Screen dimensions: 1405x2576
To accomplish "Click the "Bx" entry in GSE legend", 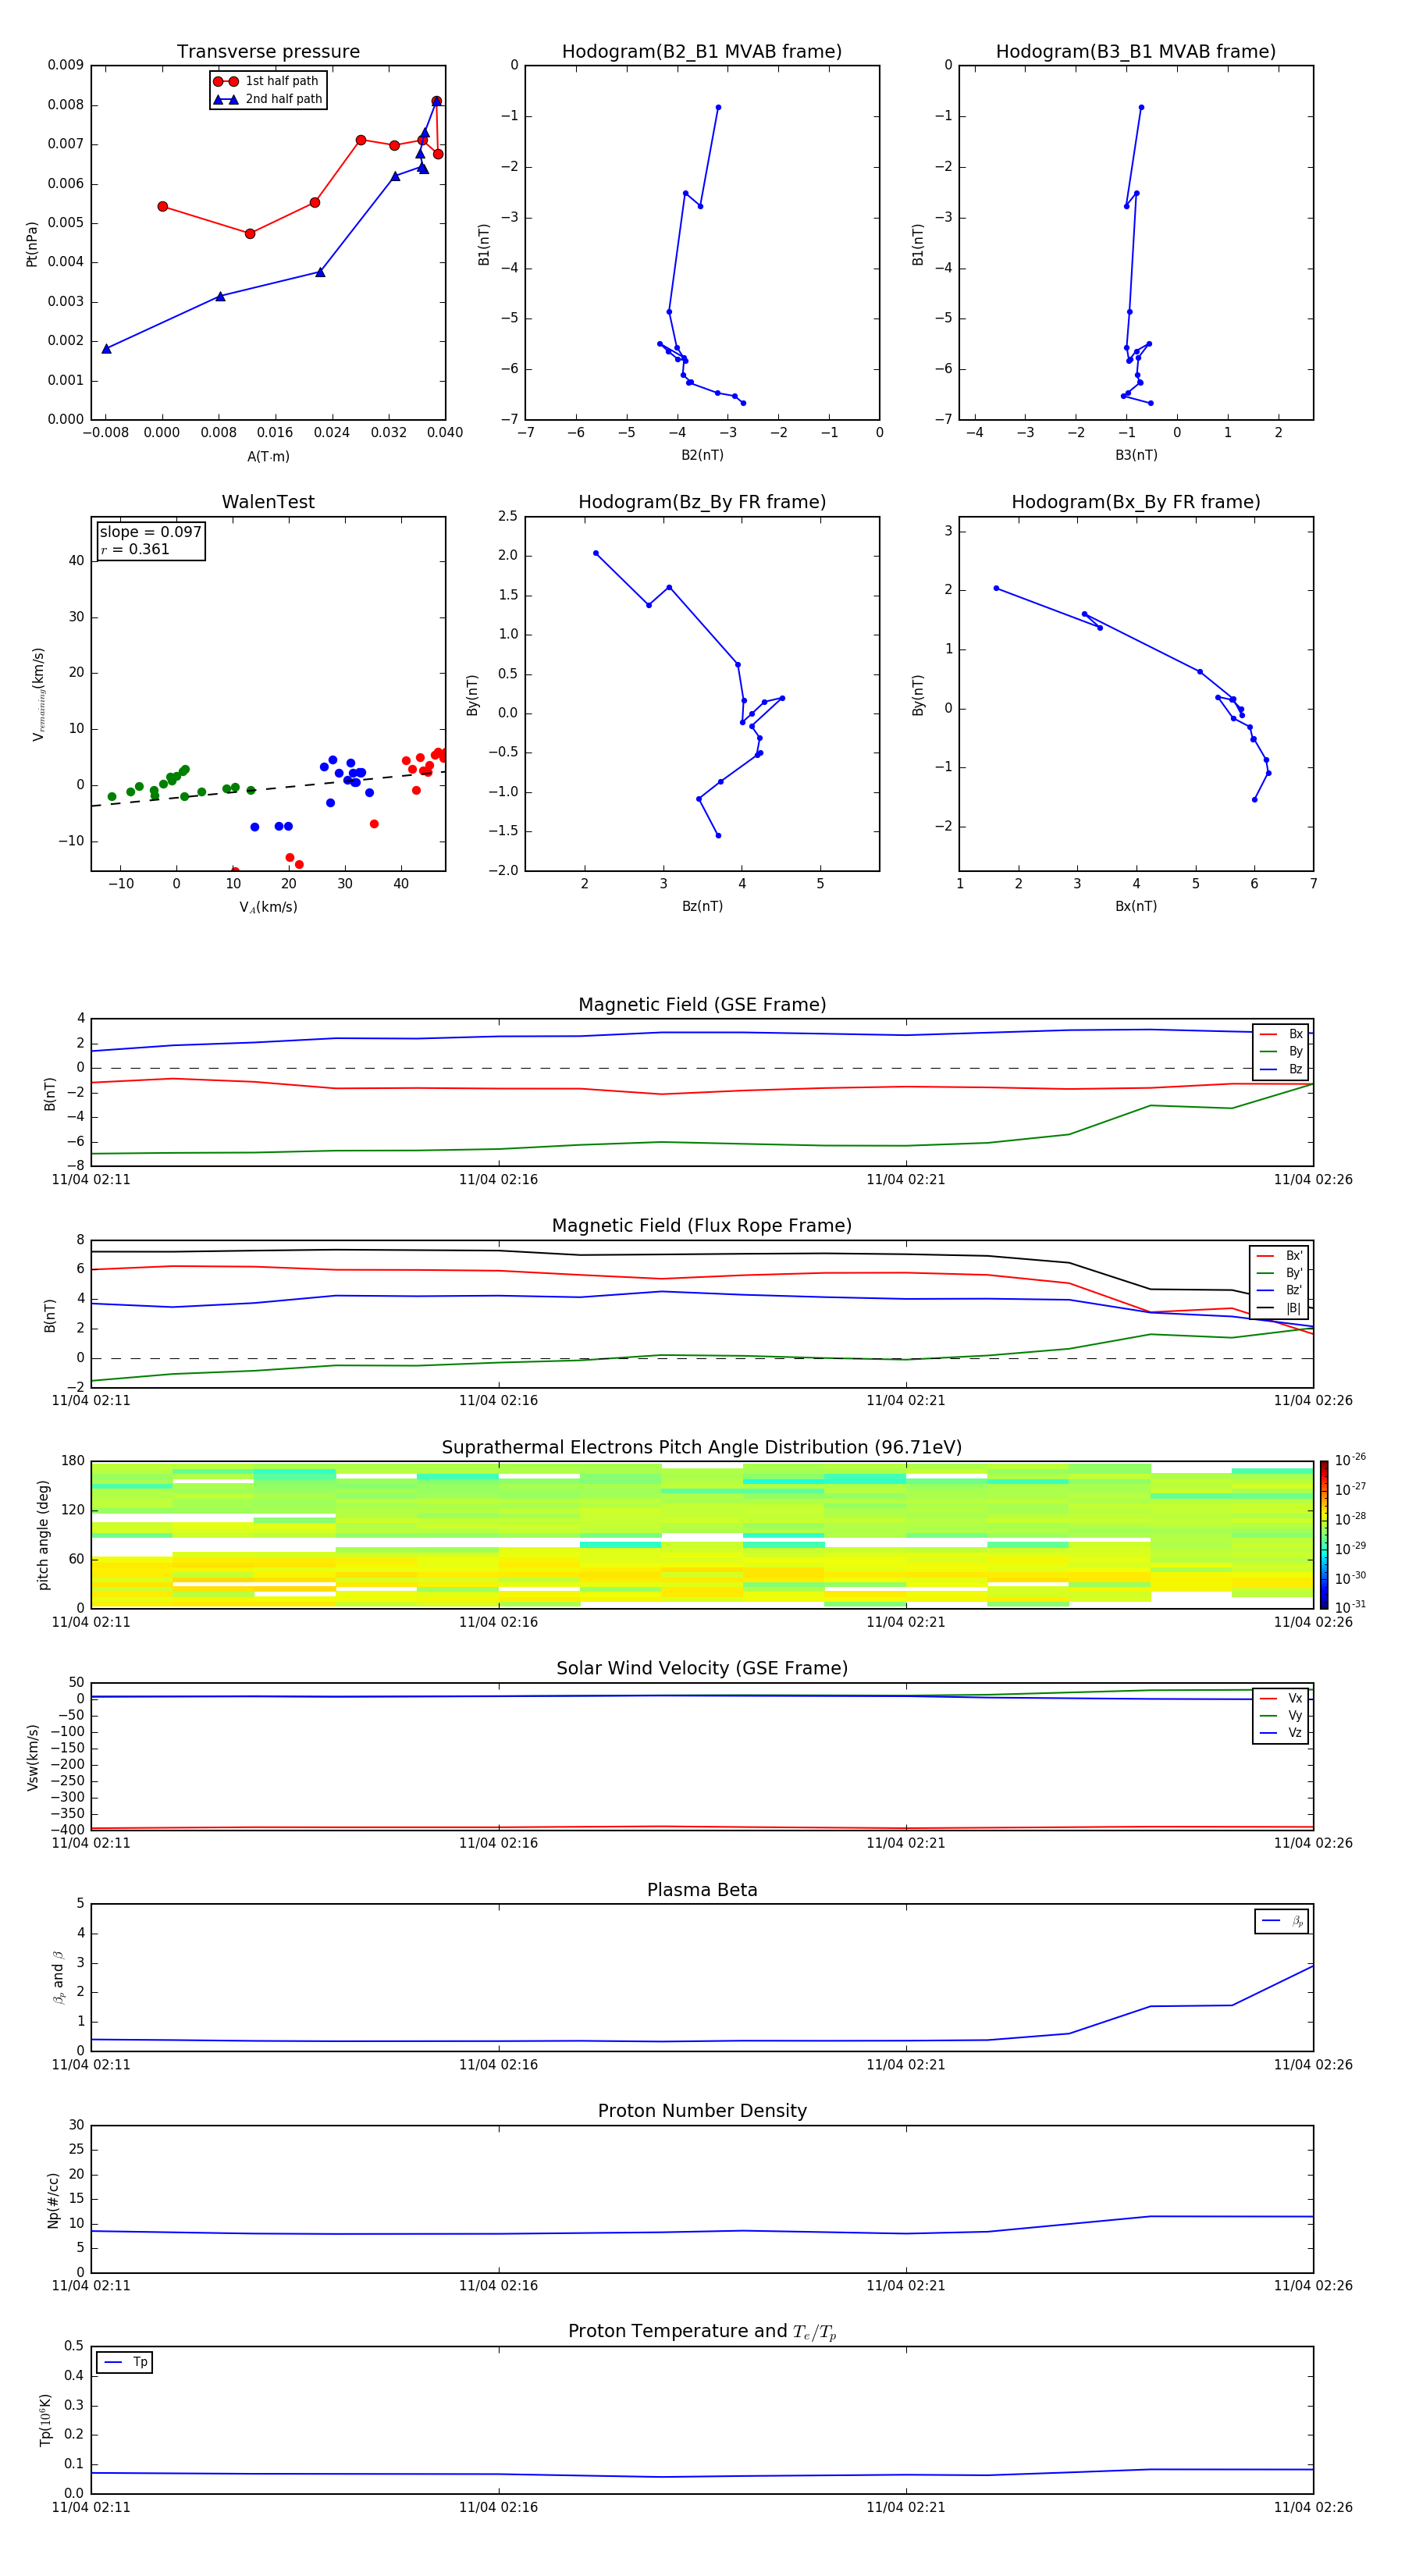I will [1281, 1034].
